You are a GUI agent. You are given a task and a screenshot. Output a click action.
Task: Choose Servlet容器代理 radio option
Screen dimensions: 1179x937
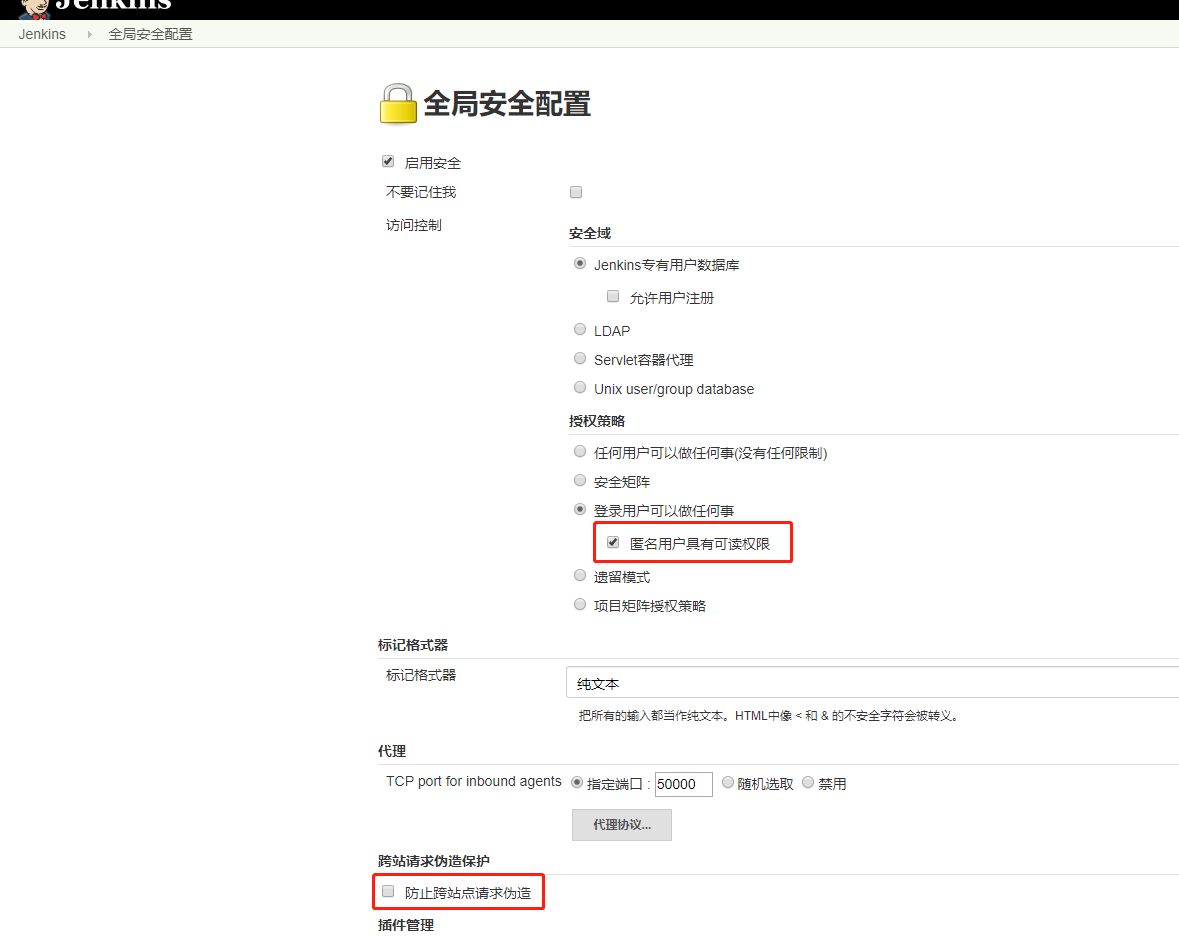[580, 359]
